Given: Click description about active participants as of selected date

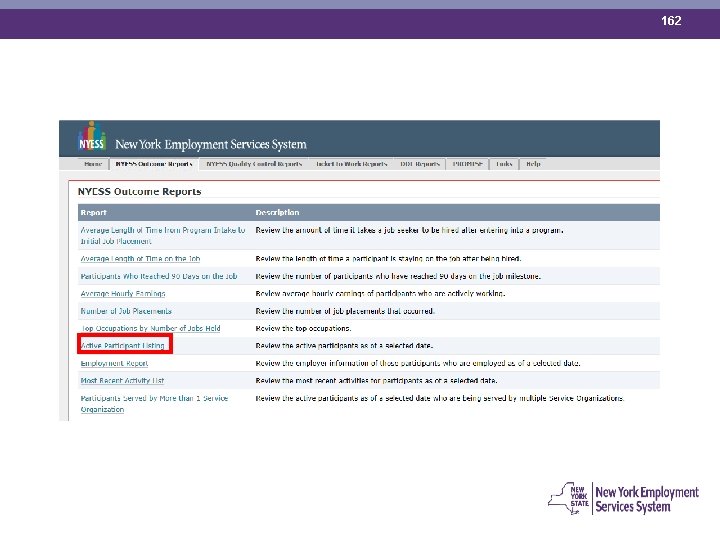Looking at the screenshot, I should point(344,345).
